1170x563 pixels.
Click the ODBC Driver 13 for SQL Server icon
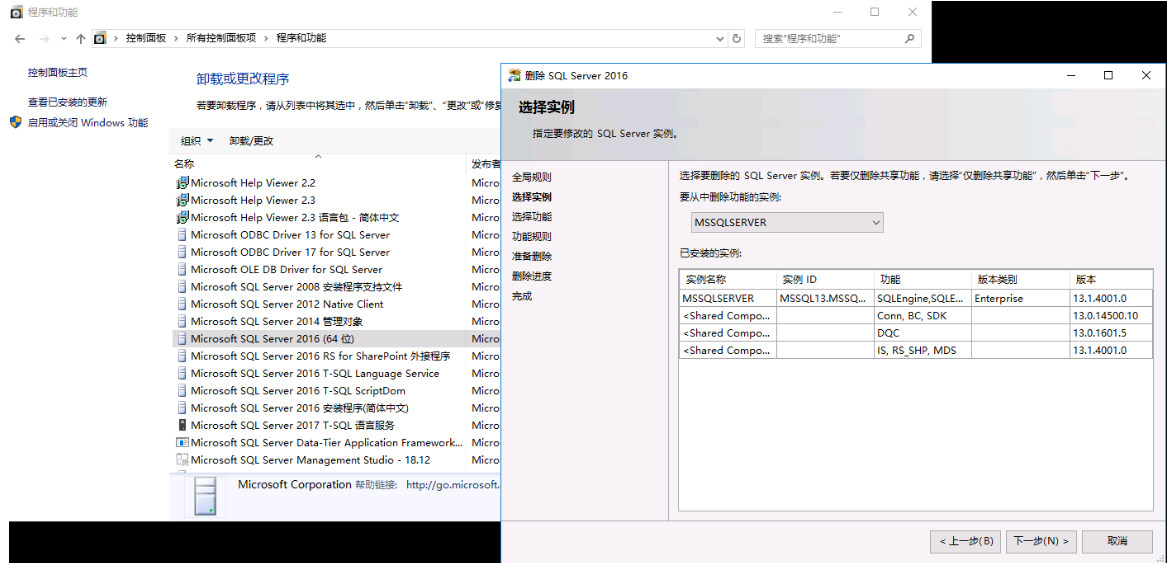coord(182,235)
